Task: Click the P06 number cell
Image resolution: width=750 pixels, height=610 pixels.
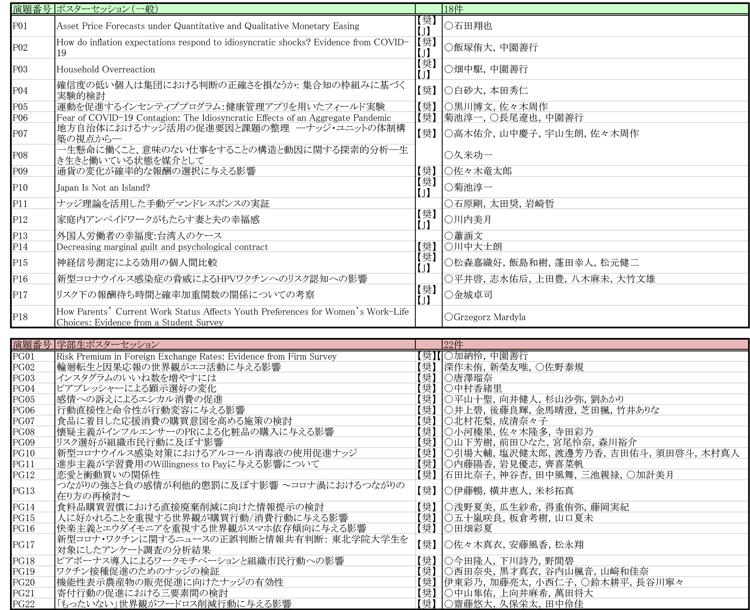Action: click(33, 117)
